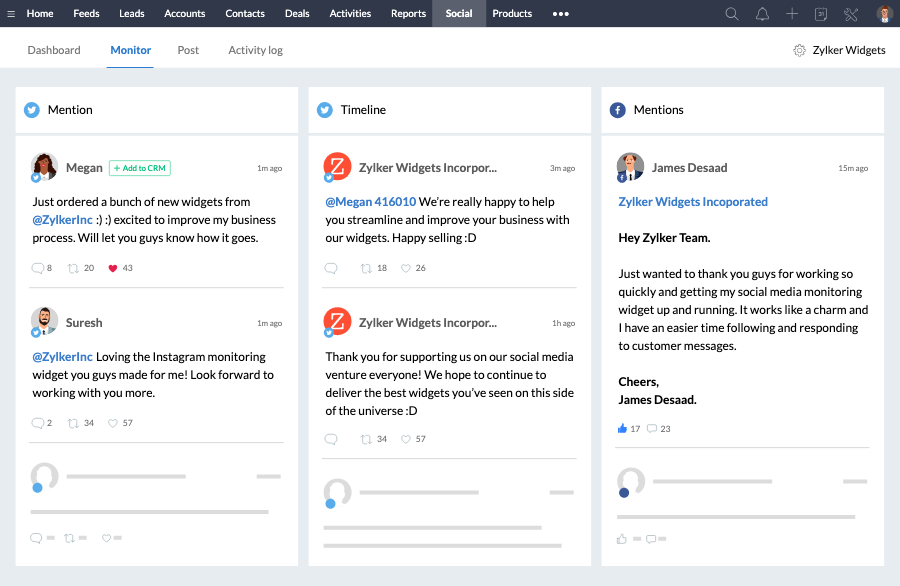This screenshot has width=900, height=586.
Task: Retweet Suresh's tweet
Action: (73, 423)
